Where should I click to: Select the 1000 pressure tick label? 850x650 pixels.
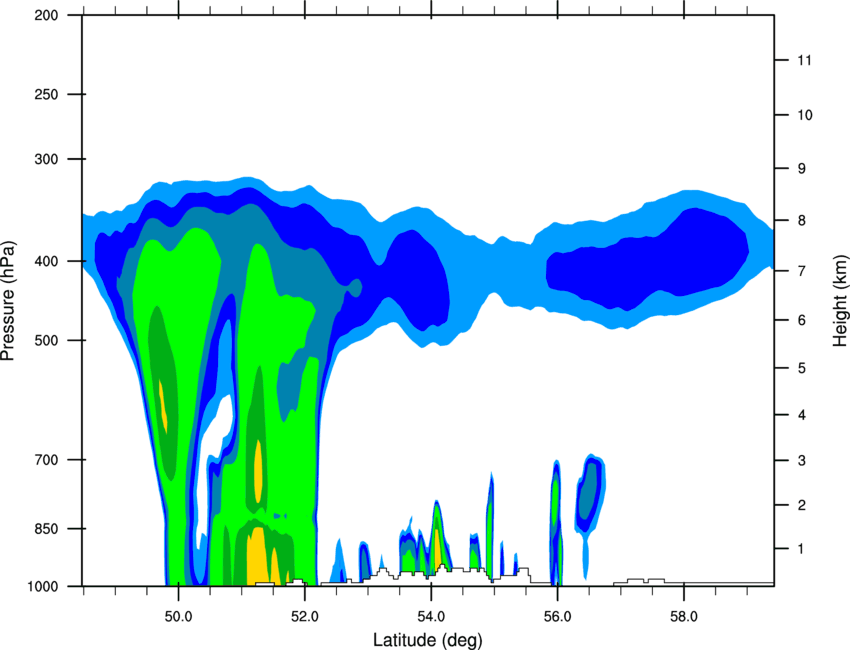42,587
